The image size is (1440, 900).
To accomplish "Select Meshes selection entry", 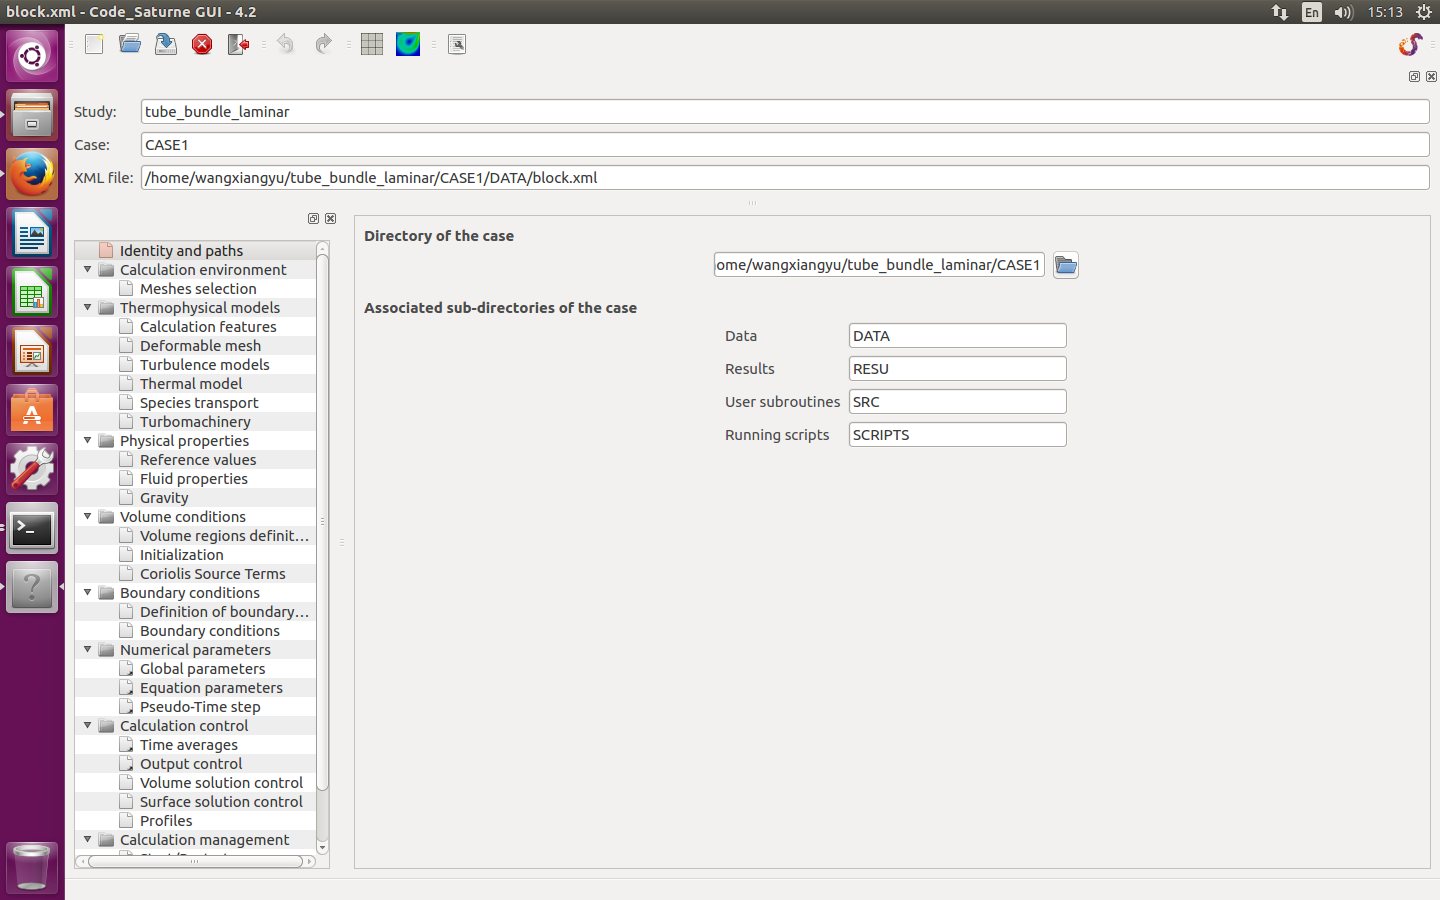I will coord(198,289).
